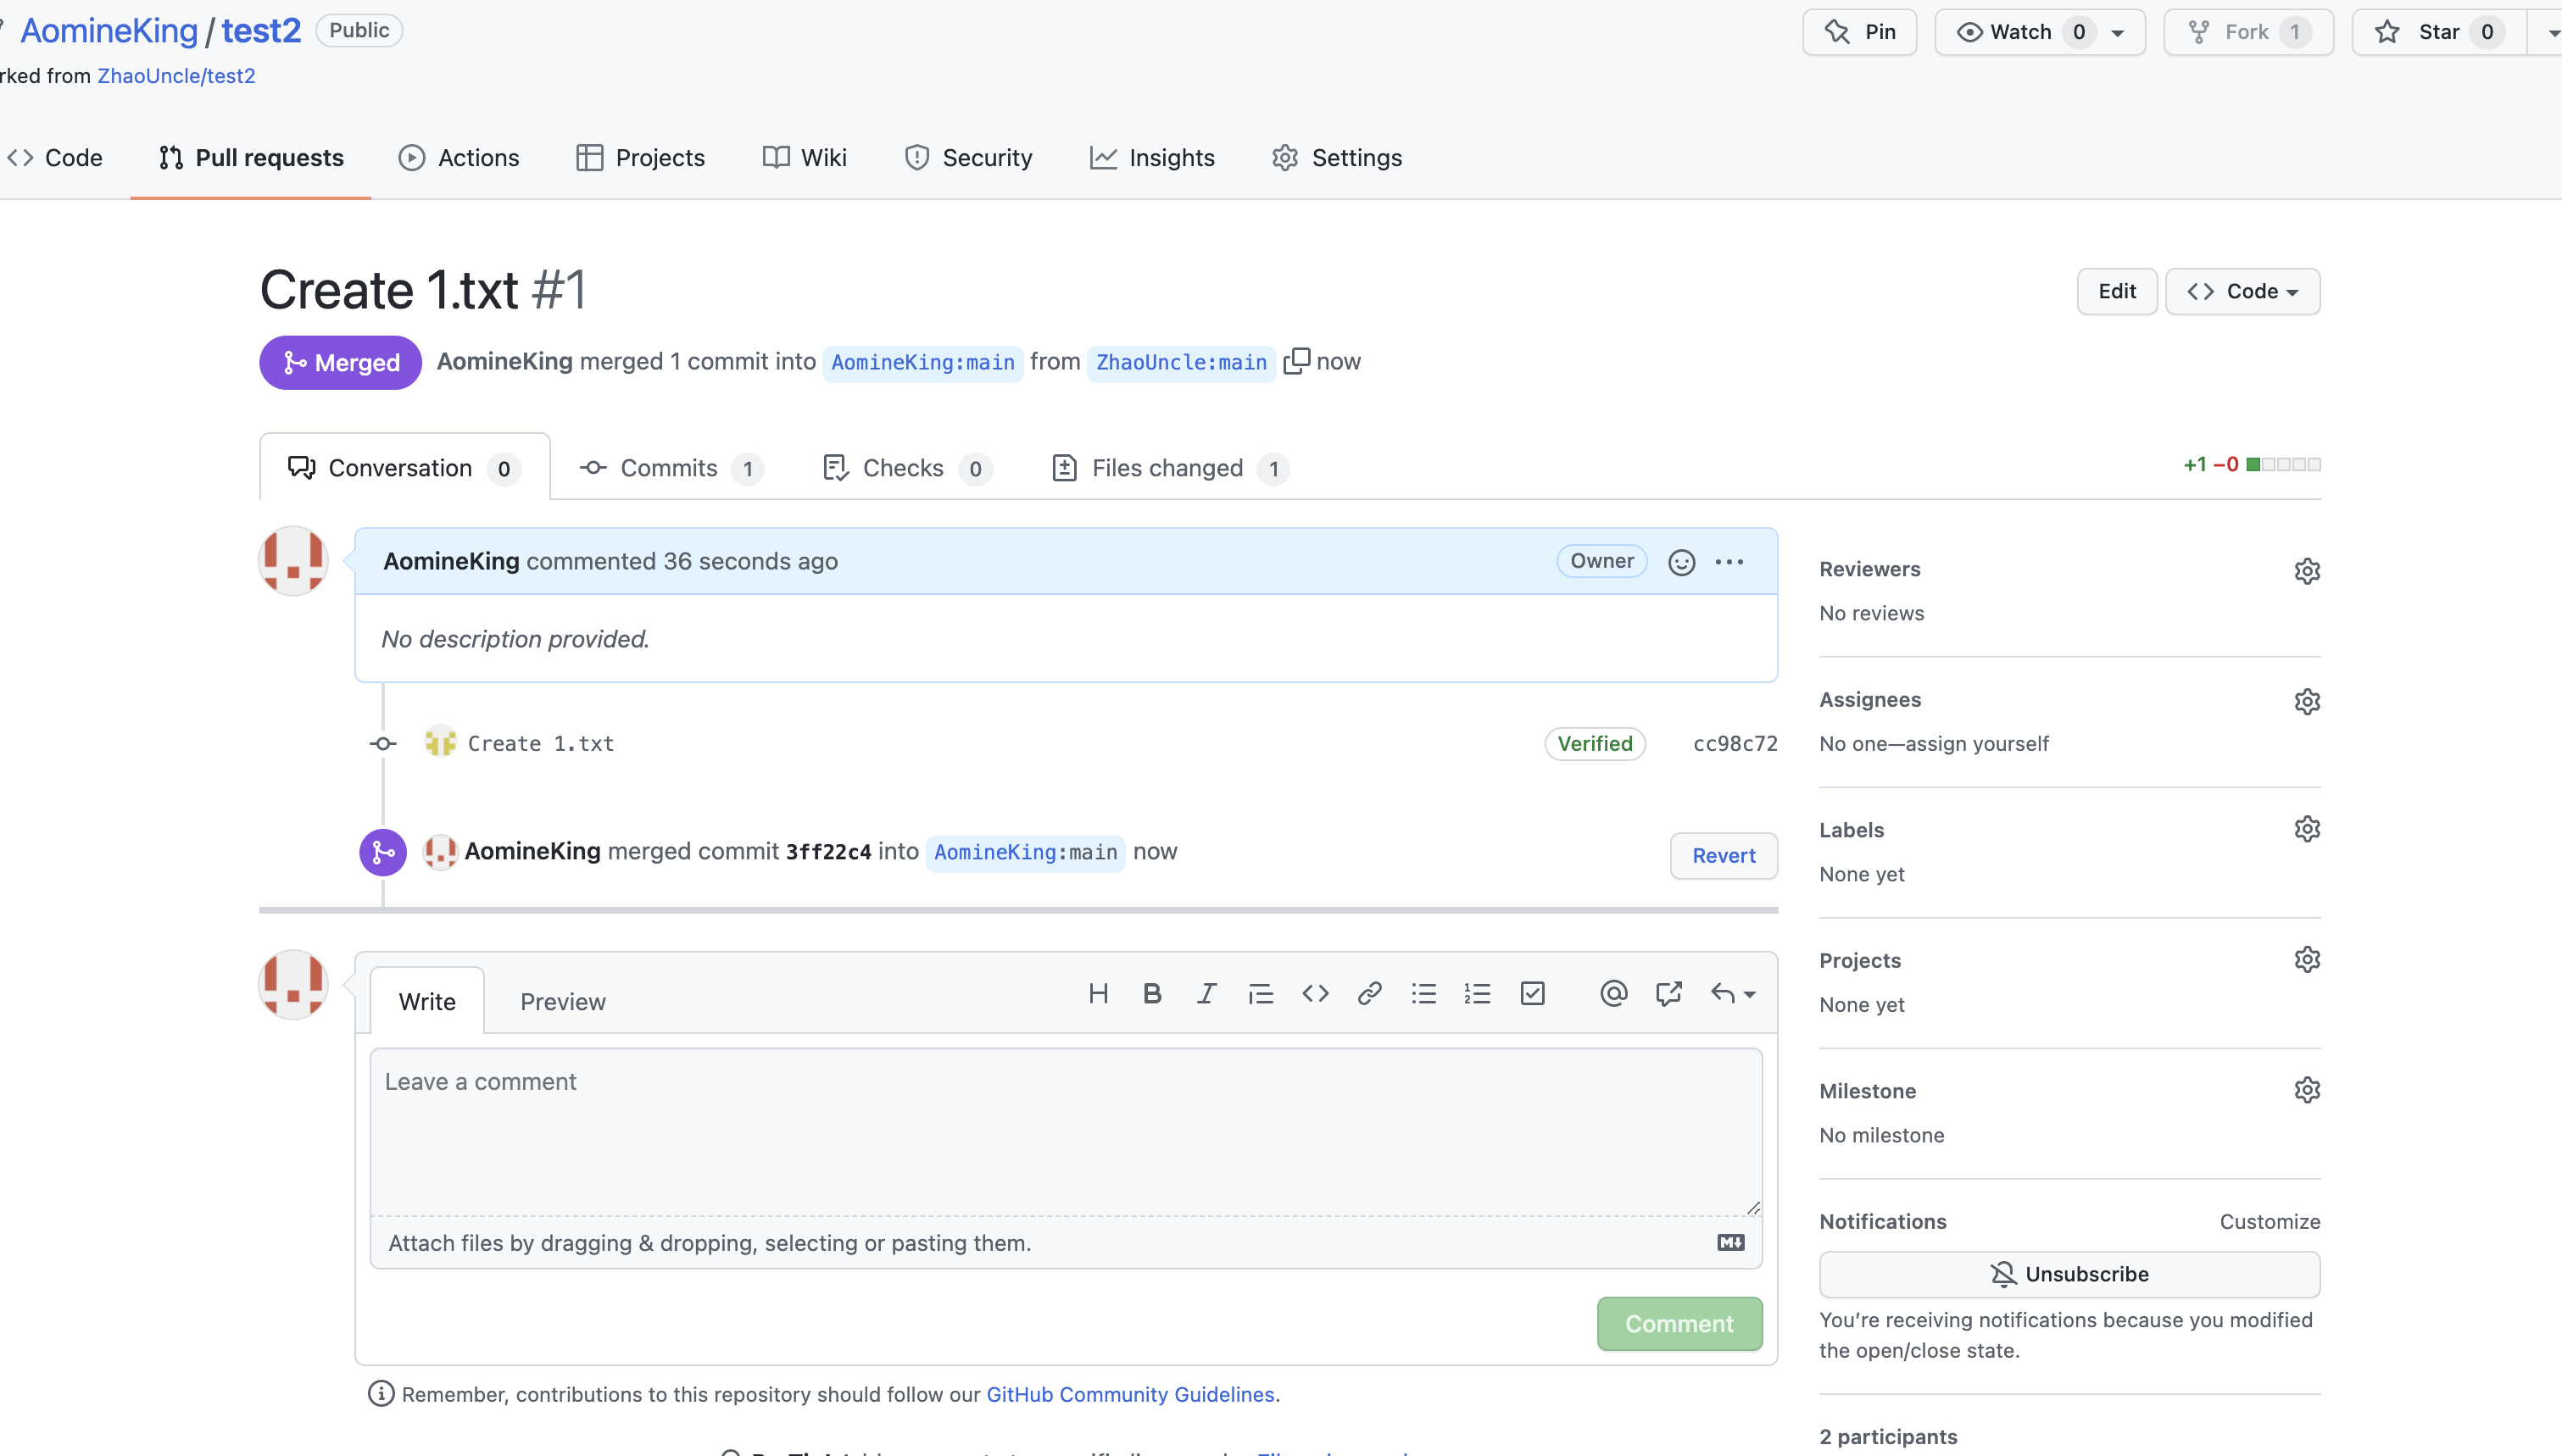Open the Reviewers gear settings

point(2306,570)
